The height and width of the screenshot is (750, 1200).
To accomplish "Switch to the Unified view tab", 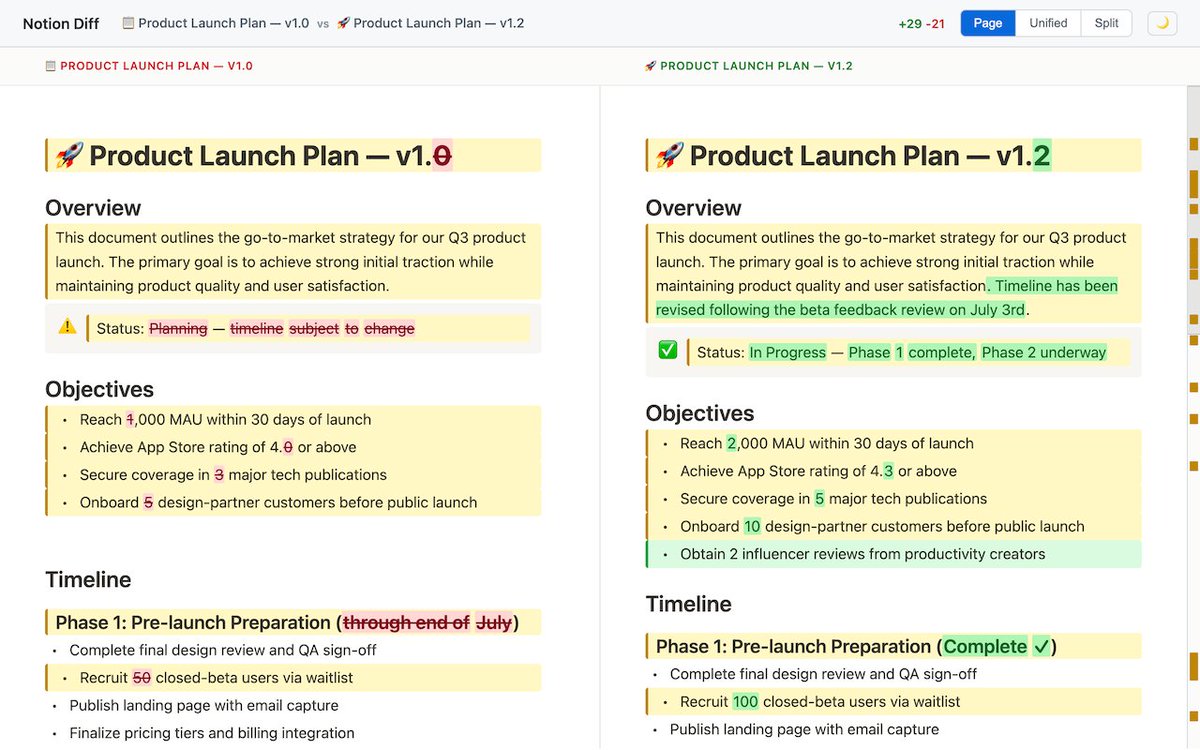I will click(1048, 23).
